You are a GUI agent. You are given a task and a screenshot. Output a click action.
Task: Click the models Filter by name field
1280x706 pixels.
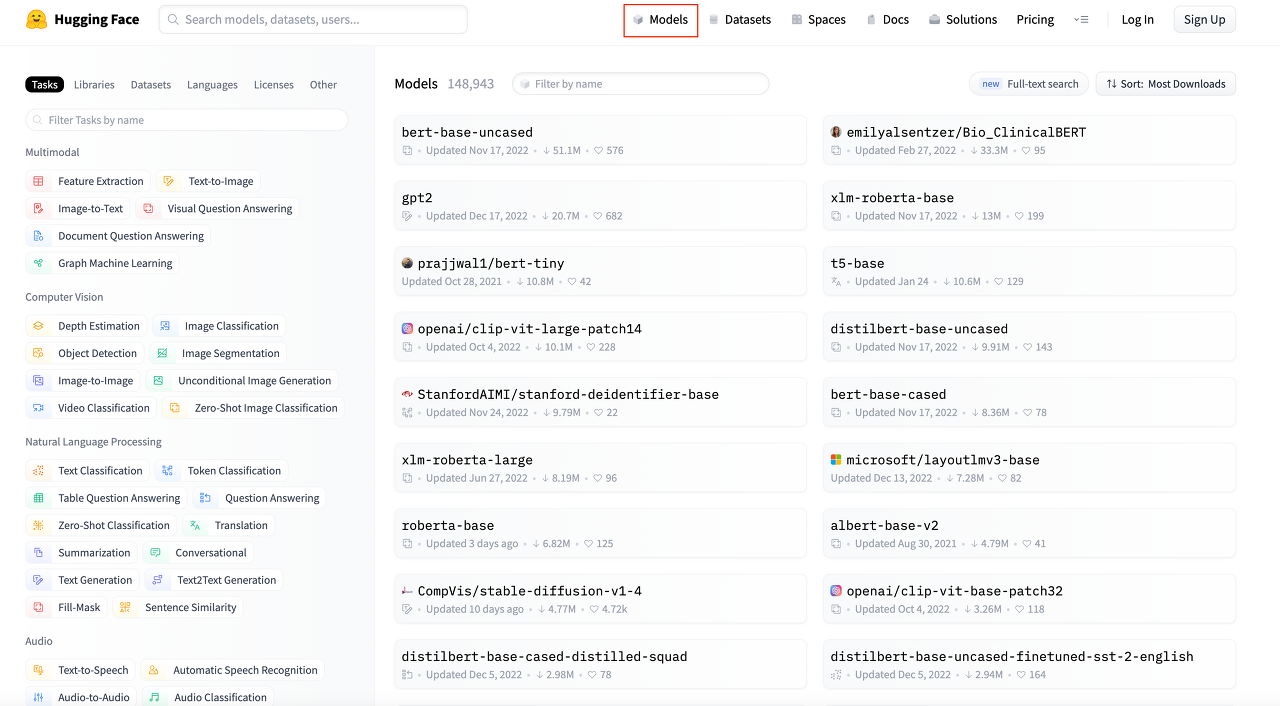[641, 84]
